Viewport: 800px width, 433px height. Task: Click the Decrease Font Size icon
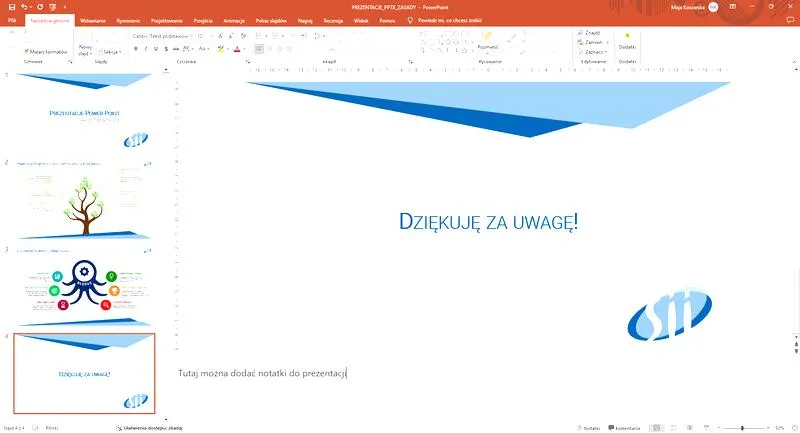click(231, 36)
